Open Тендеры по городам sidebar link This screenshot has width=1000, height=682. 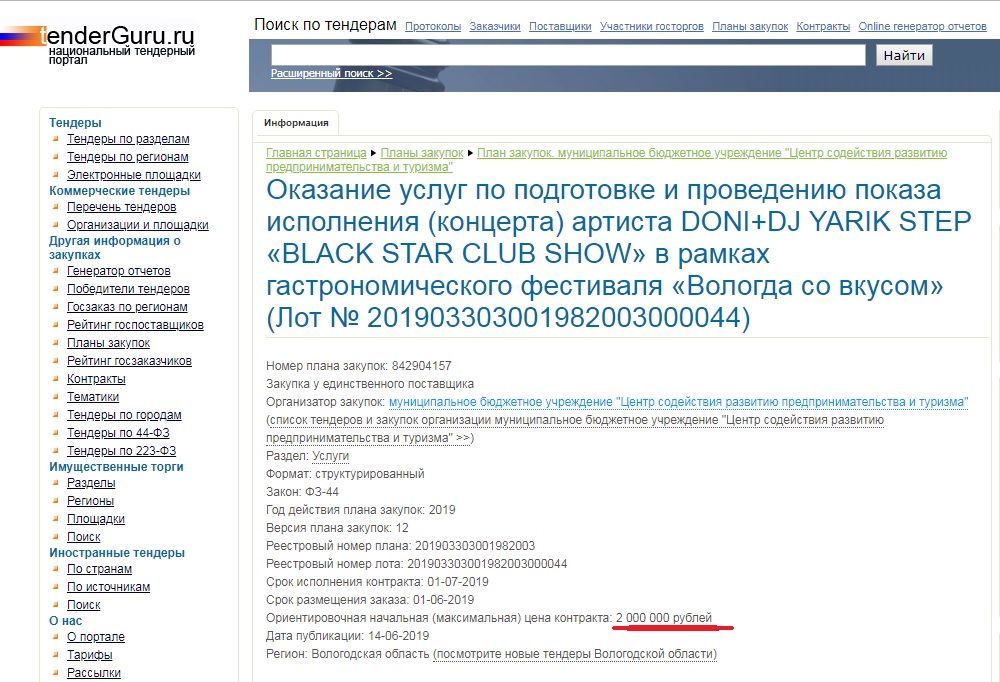(x=124, y=414)
